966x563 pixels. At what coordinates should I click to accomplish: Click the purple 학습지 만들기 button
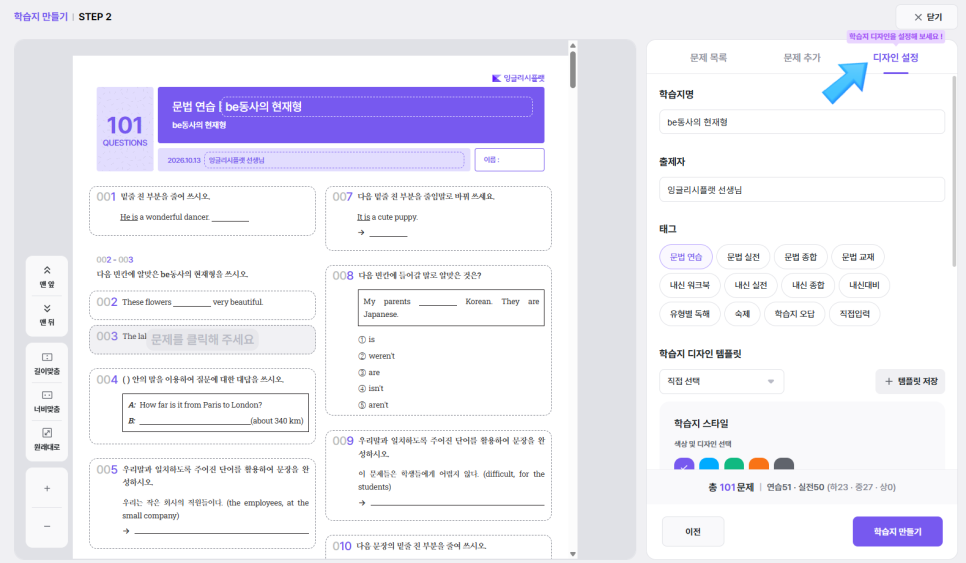point(897,532)
